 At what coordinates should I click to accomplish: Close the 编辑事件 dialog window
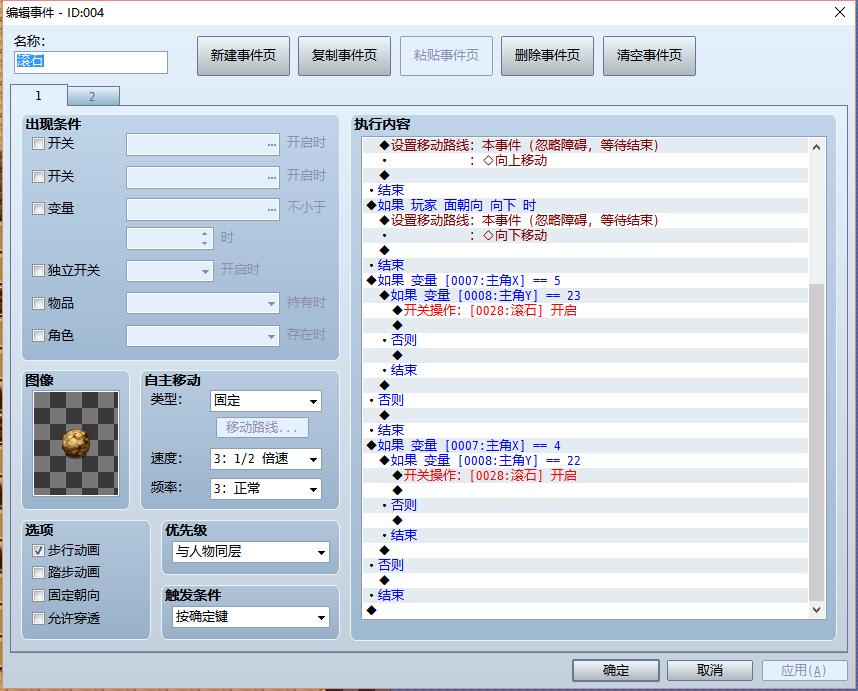(x=840, y=12)
